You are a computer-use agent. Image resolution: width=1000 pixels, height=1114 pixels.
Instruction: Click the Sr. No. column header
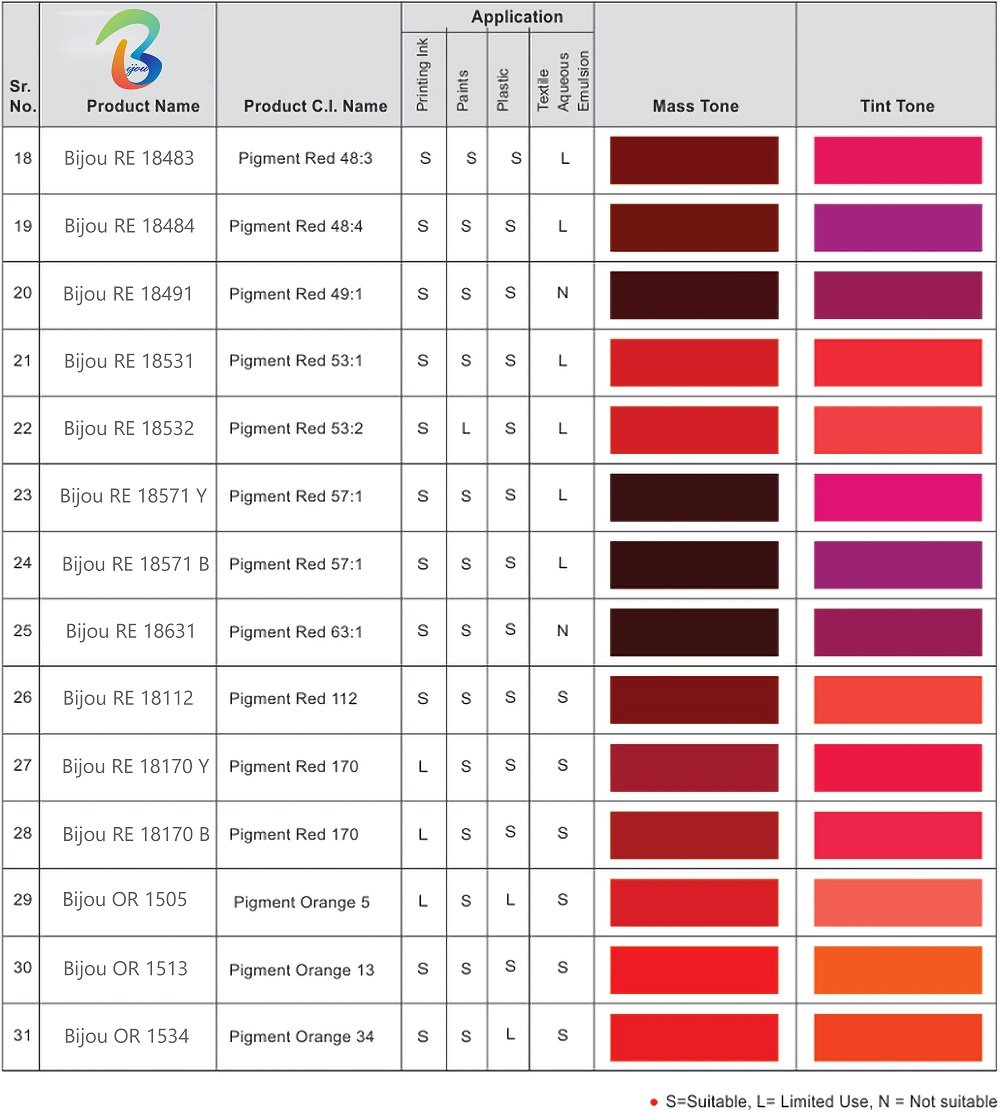coord(22,96)
